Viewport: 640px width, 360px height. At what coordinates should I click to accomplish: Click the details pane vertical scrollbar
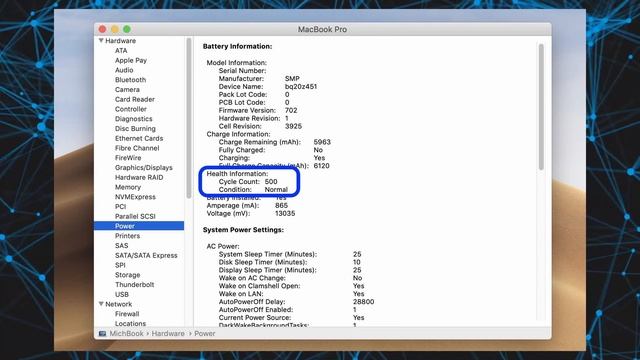(x=541, y=107)
